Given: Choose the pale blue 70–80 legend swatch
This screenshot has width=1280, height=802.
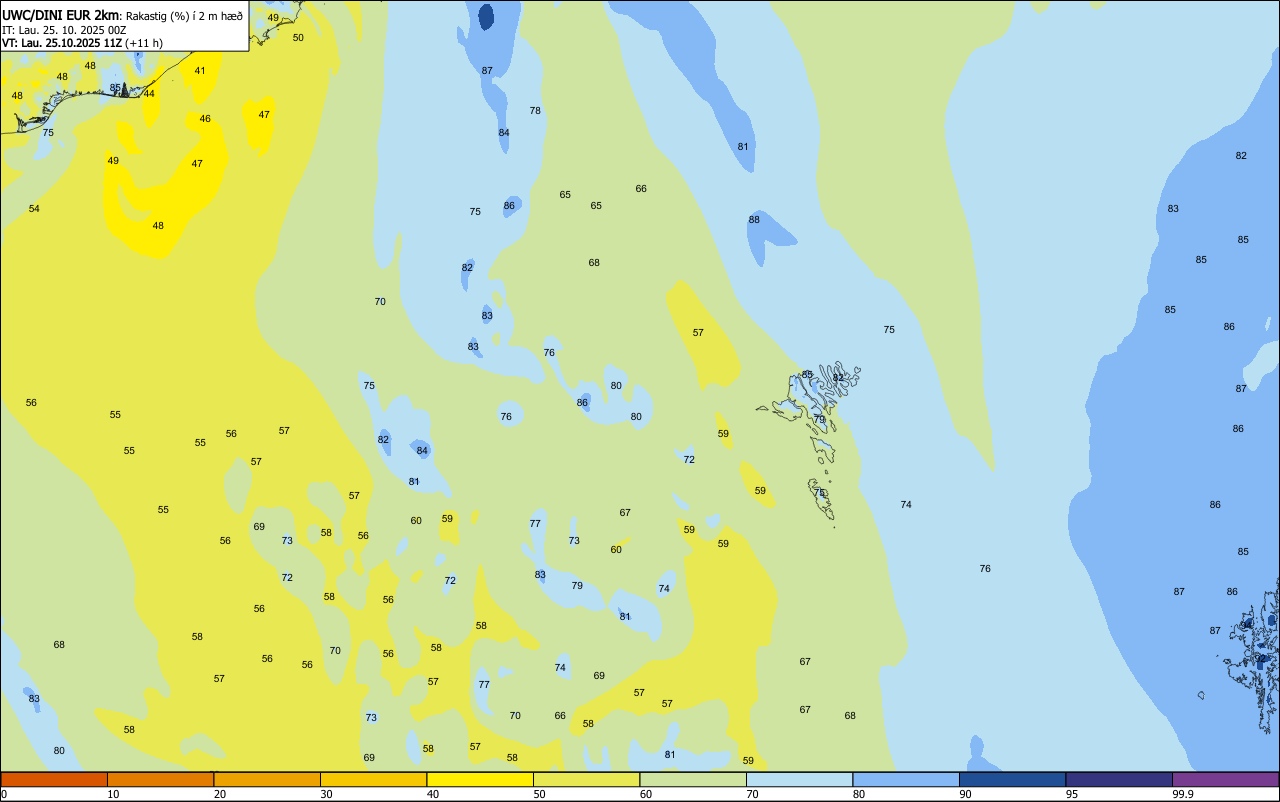Looking at the screenshot, I should (x=799, y=779).
